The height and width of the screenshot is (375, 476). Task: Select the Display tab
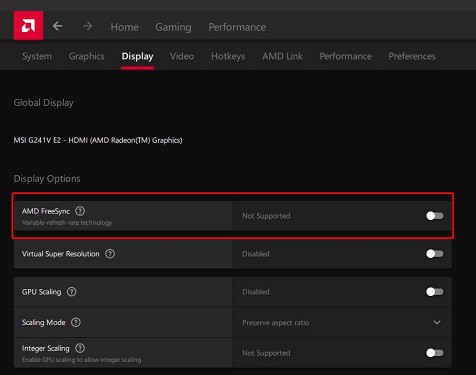pyautogui.click(x=137, y=56)
